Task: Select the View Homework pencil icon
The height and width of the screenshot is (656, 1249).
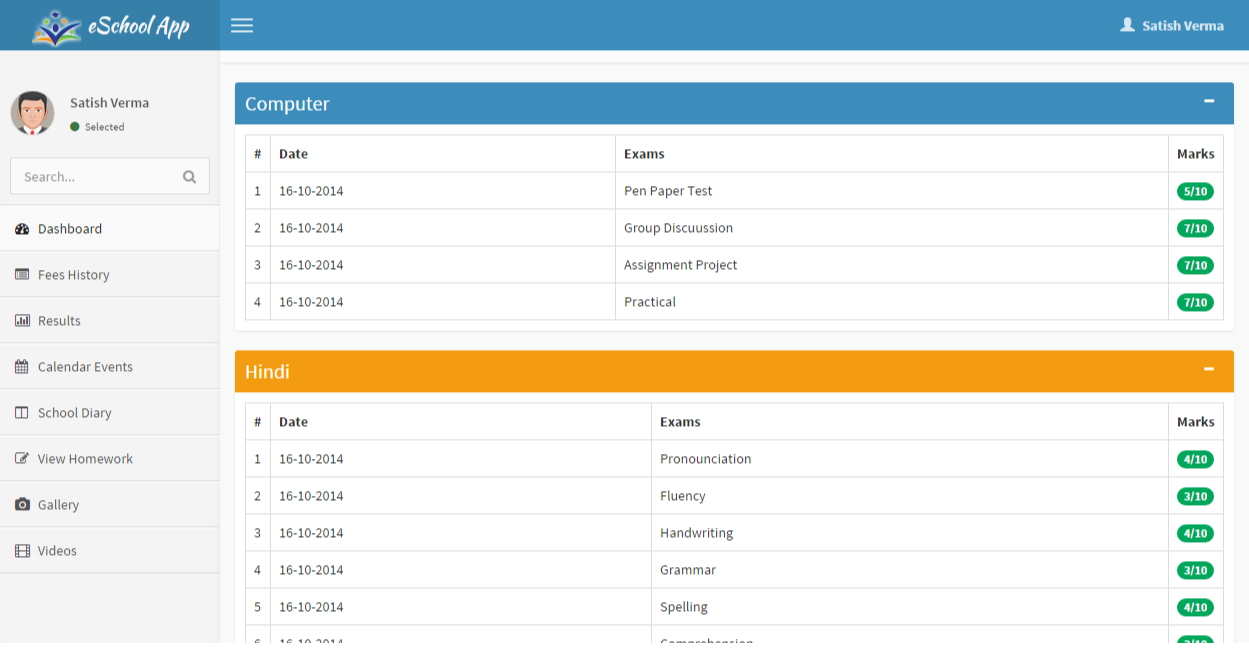Action: [22, 458]
